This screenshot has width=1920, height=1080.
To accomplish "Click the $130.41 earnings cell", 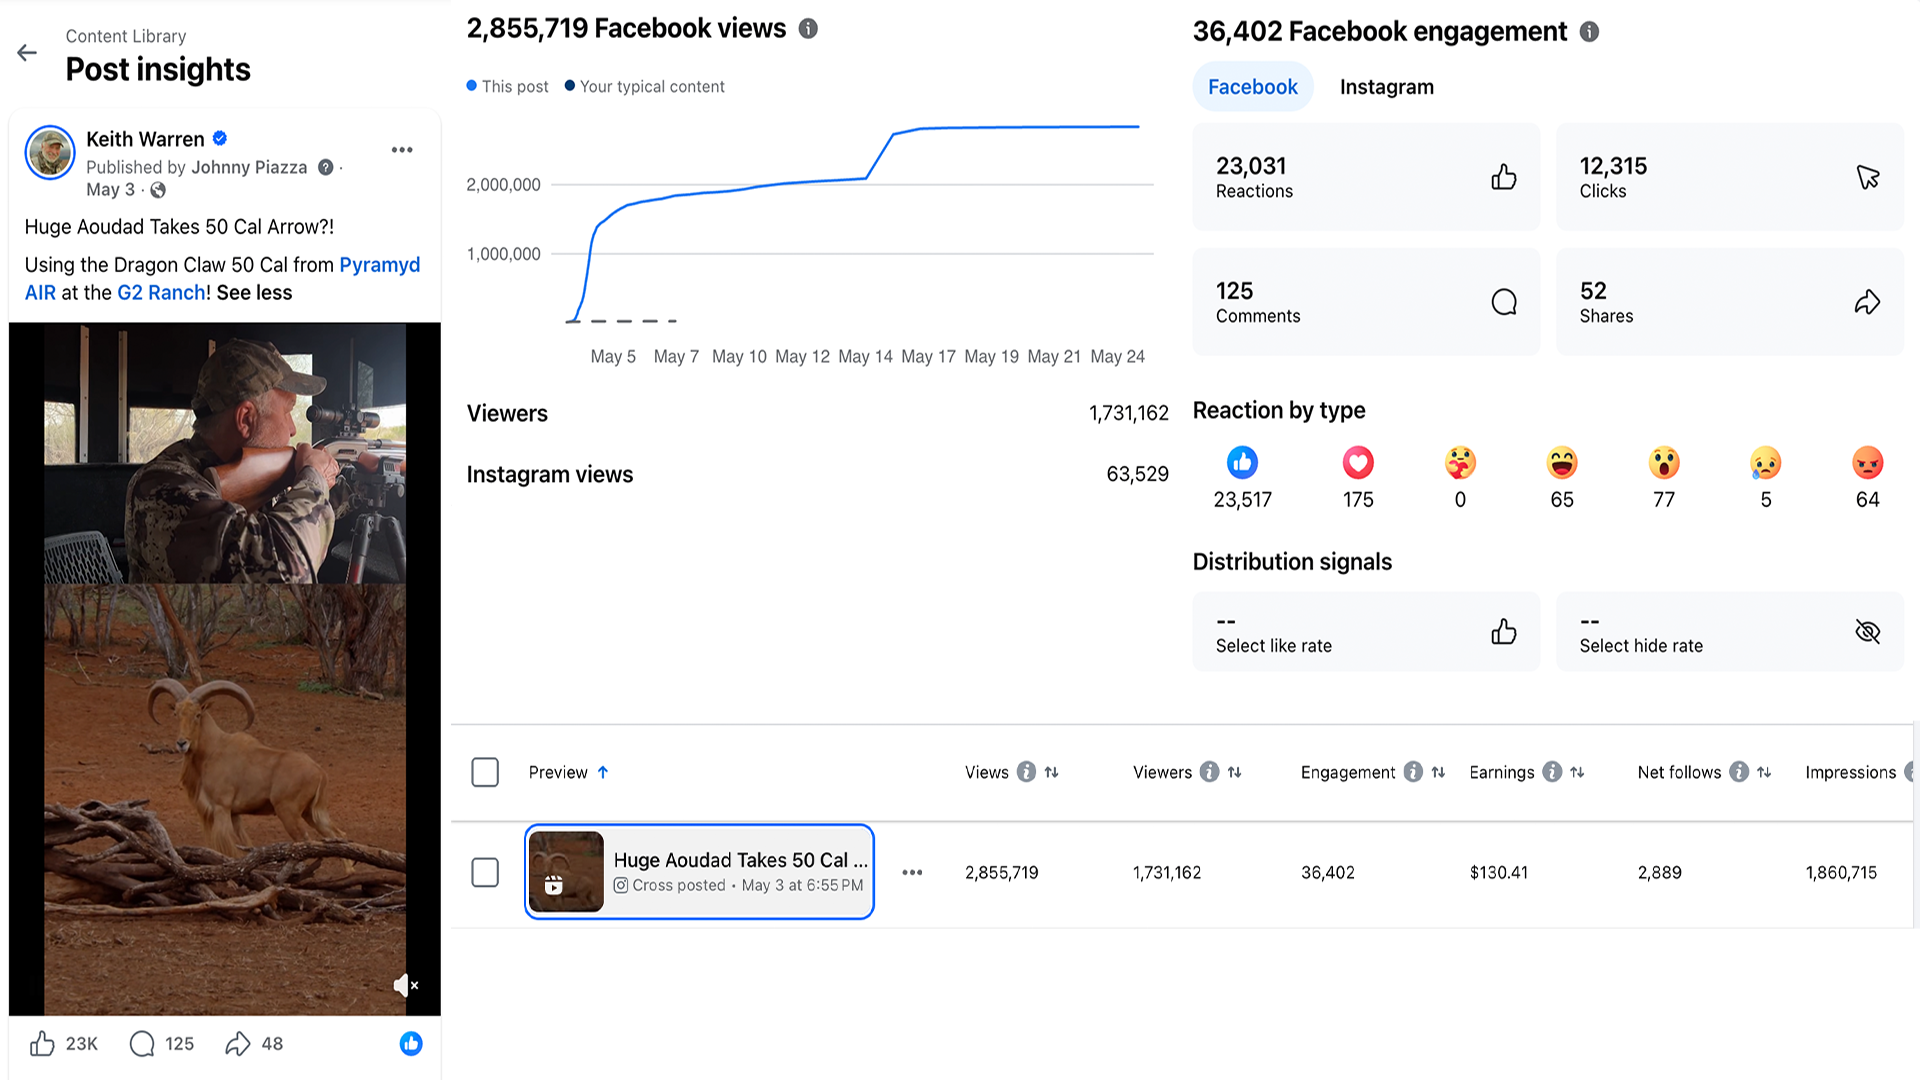I will tap(1499, 873).
